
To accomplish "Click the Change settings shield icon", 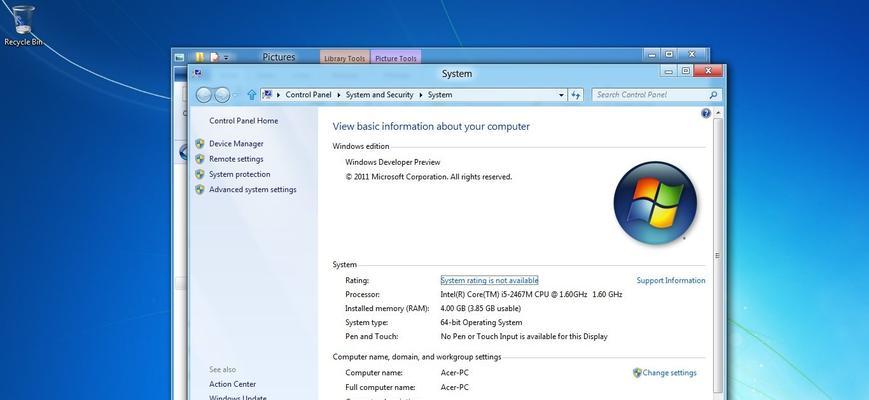I will point(637,373).
